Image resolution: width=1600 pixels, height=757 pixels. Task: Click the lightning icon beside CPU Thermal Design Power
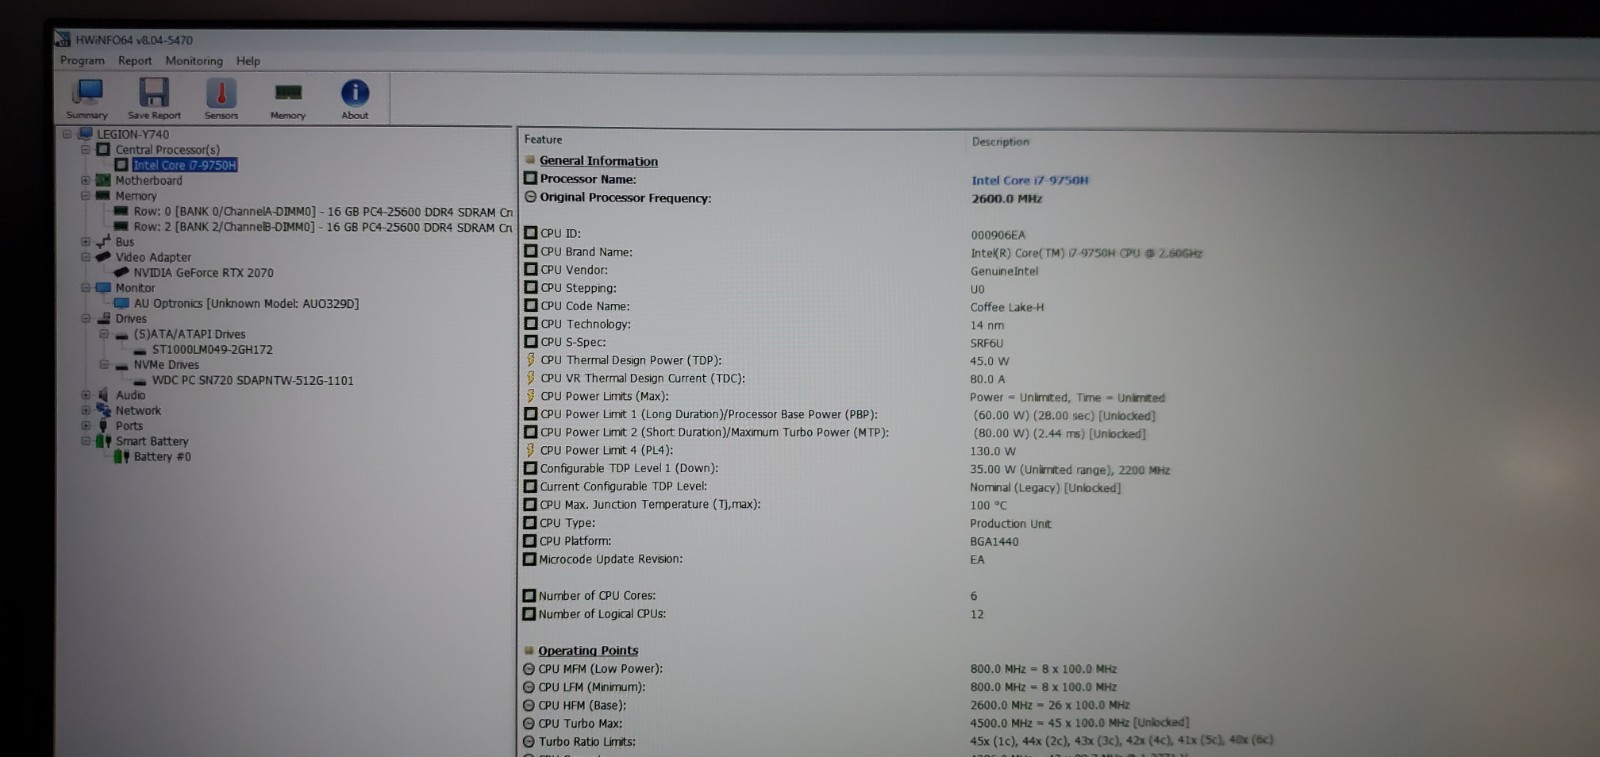point(530,360)
